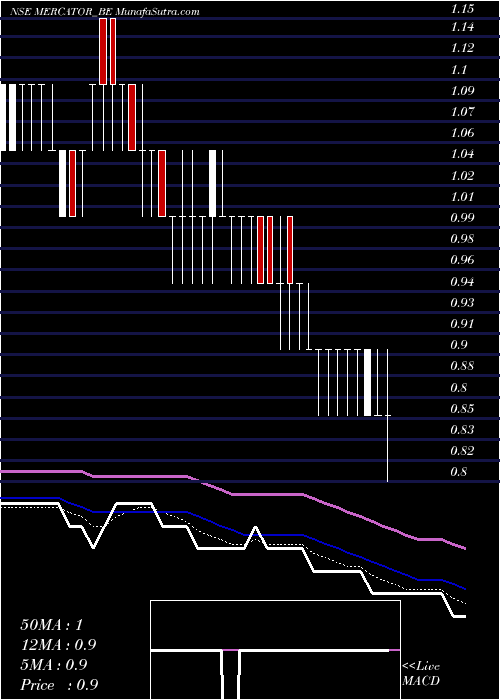The height and width of the screenshot is (700, 500).
Task: Click the MACD inset chart panel
Action: click(275, 650)
